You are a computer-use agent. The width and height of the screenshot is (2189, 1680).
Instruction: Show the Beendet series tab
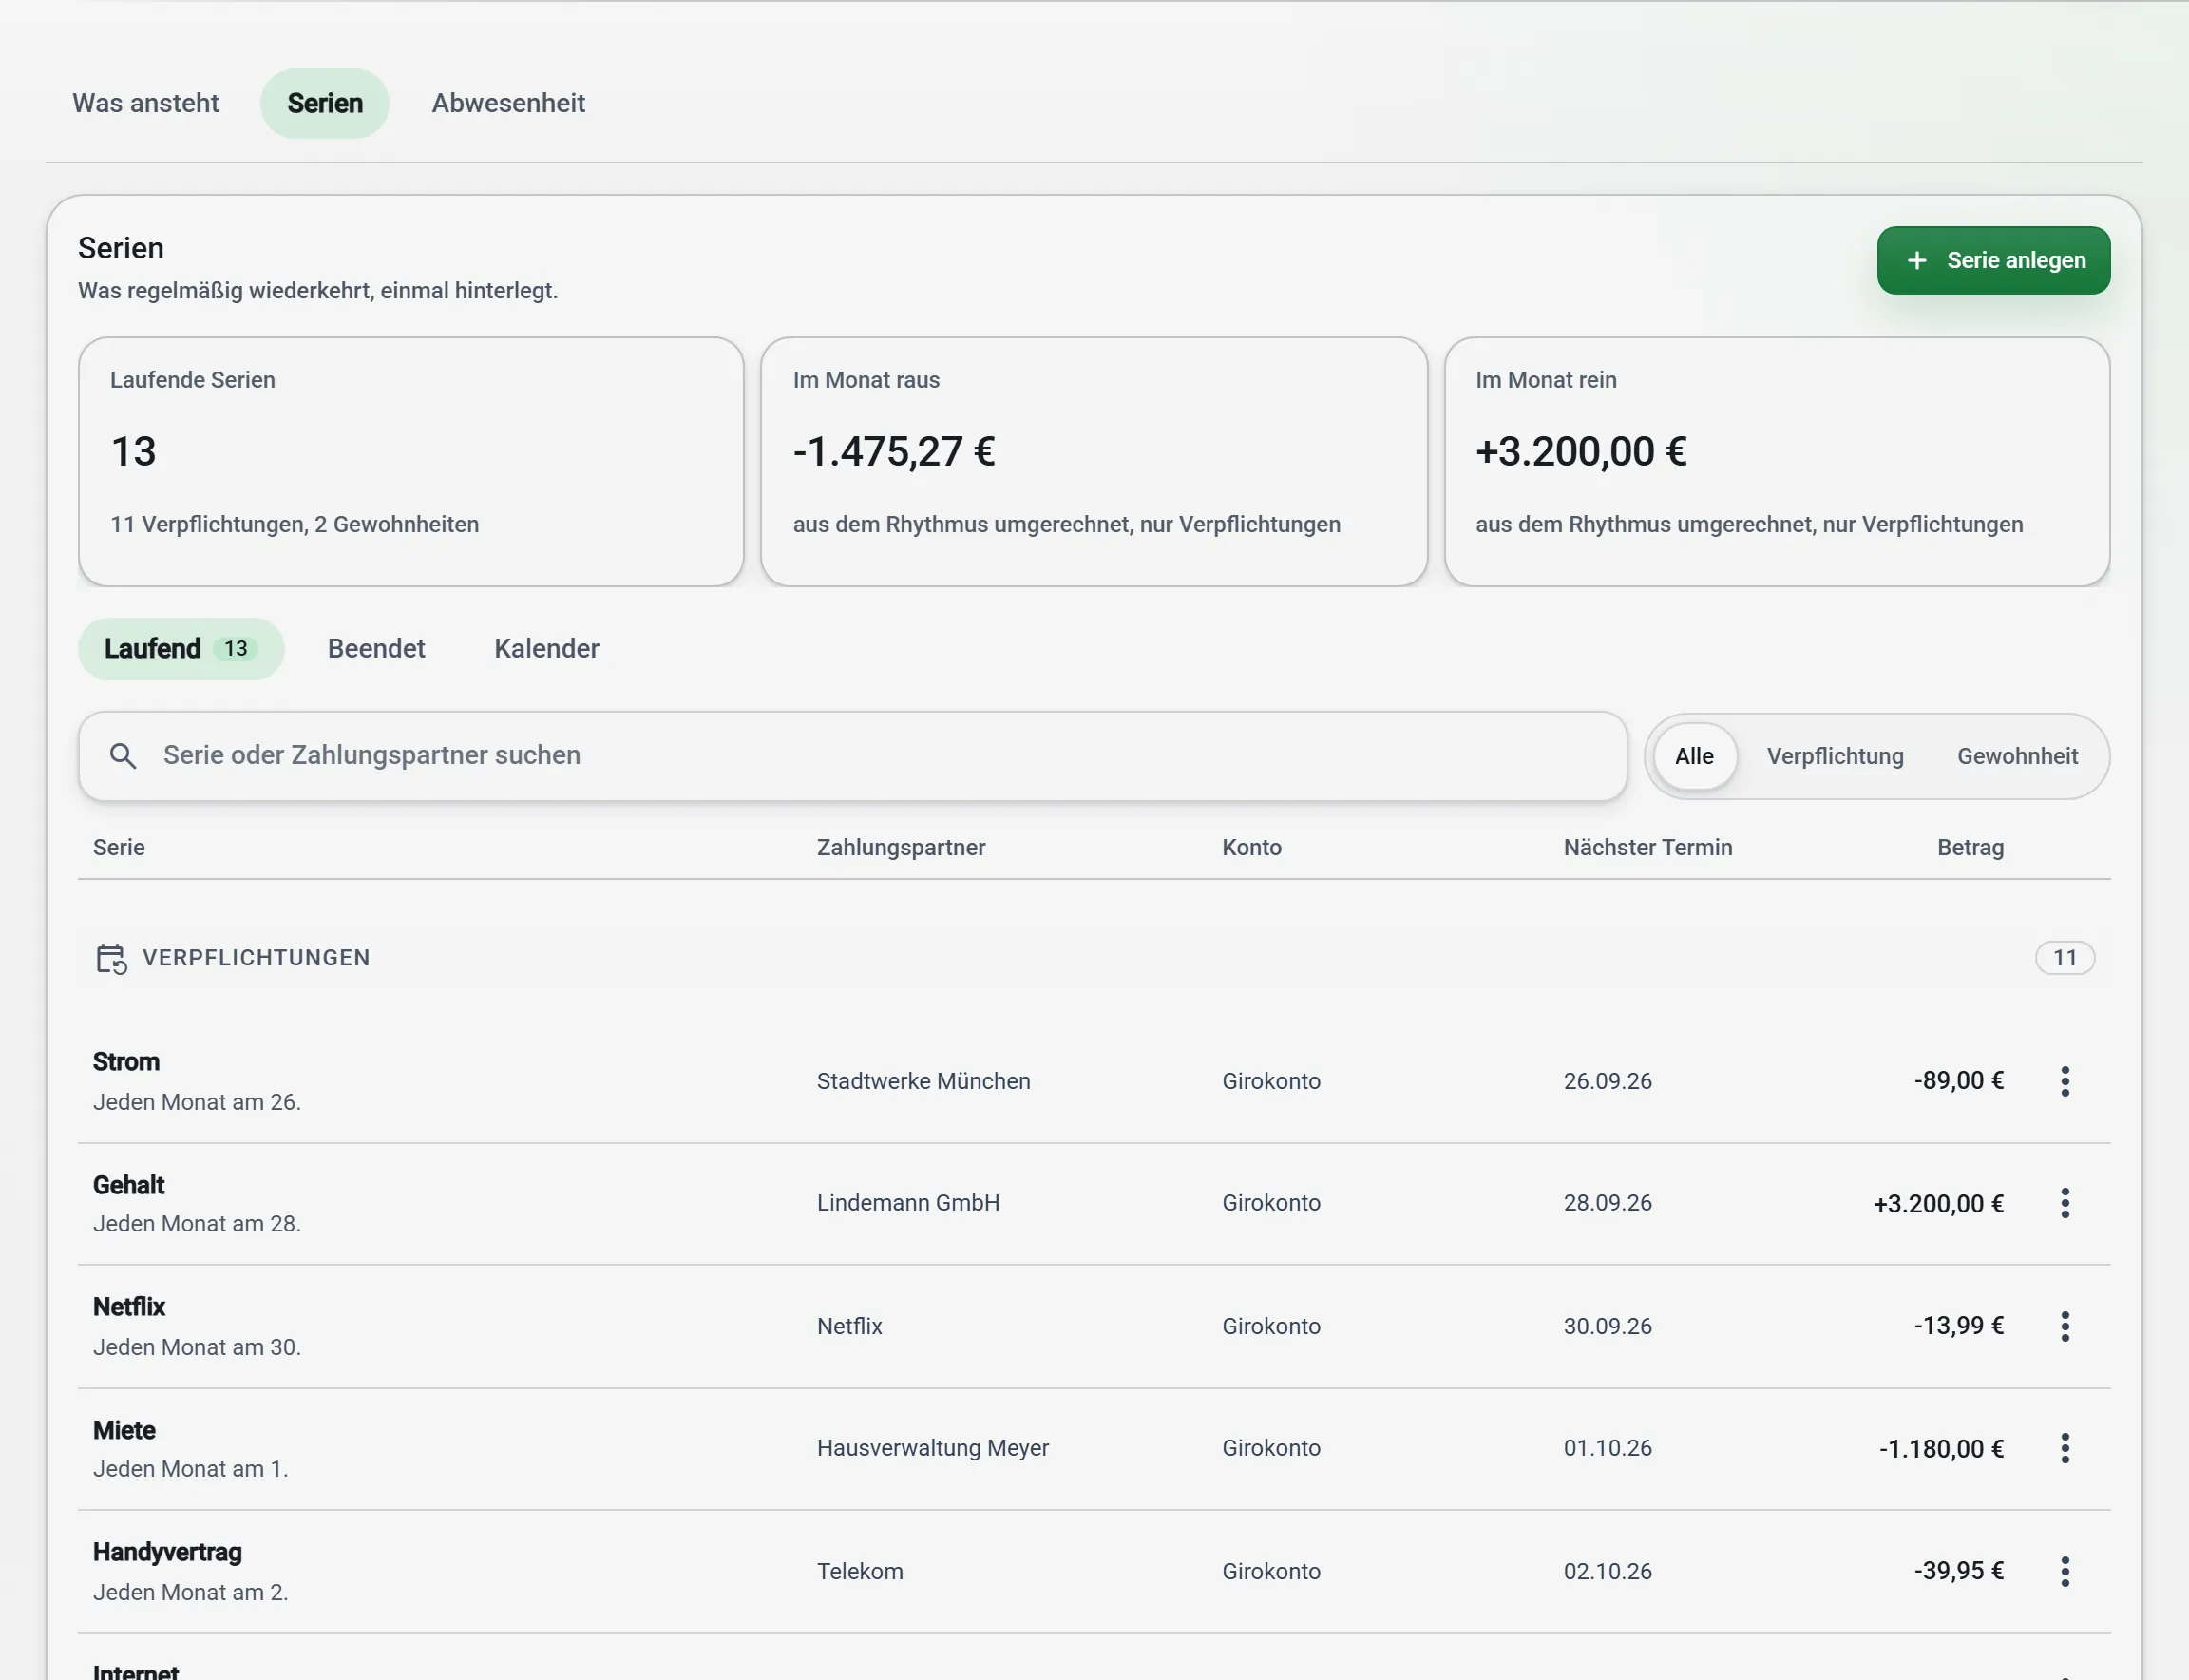pos(376,649)
